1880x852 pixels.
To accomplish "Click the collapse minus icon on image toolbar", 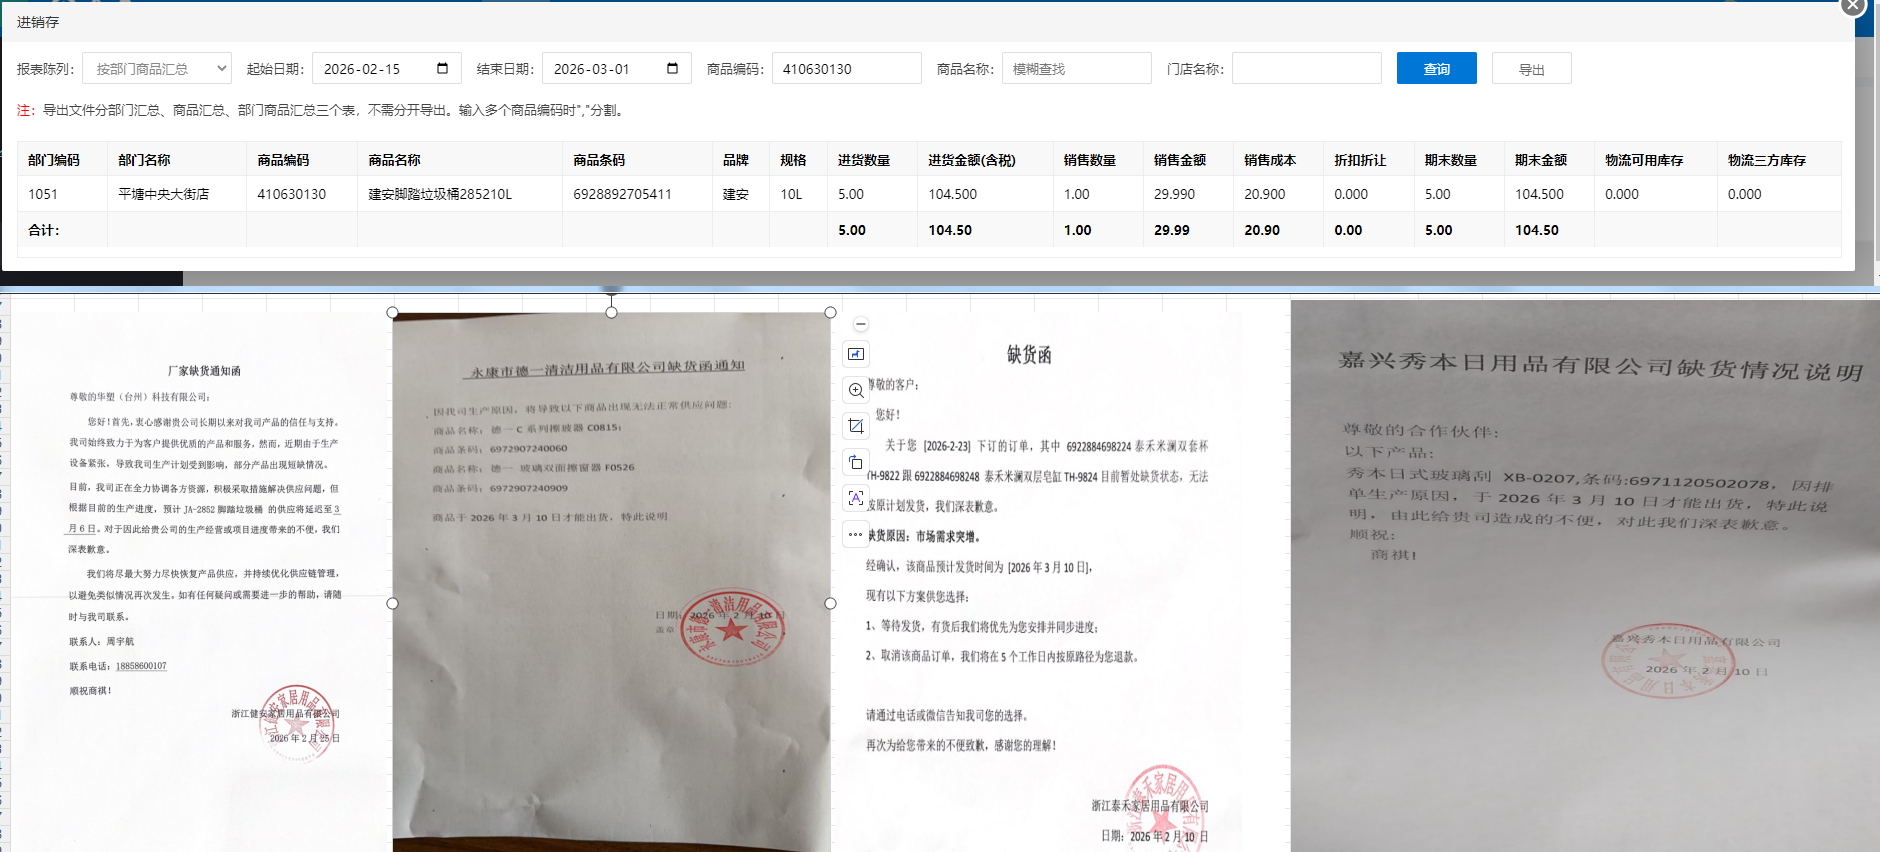I will tap(861, 325).
